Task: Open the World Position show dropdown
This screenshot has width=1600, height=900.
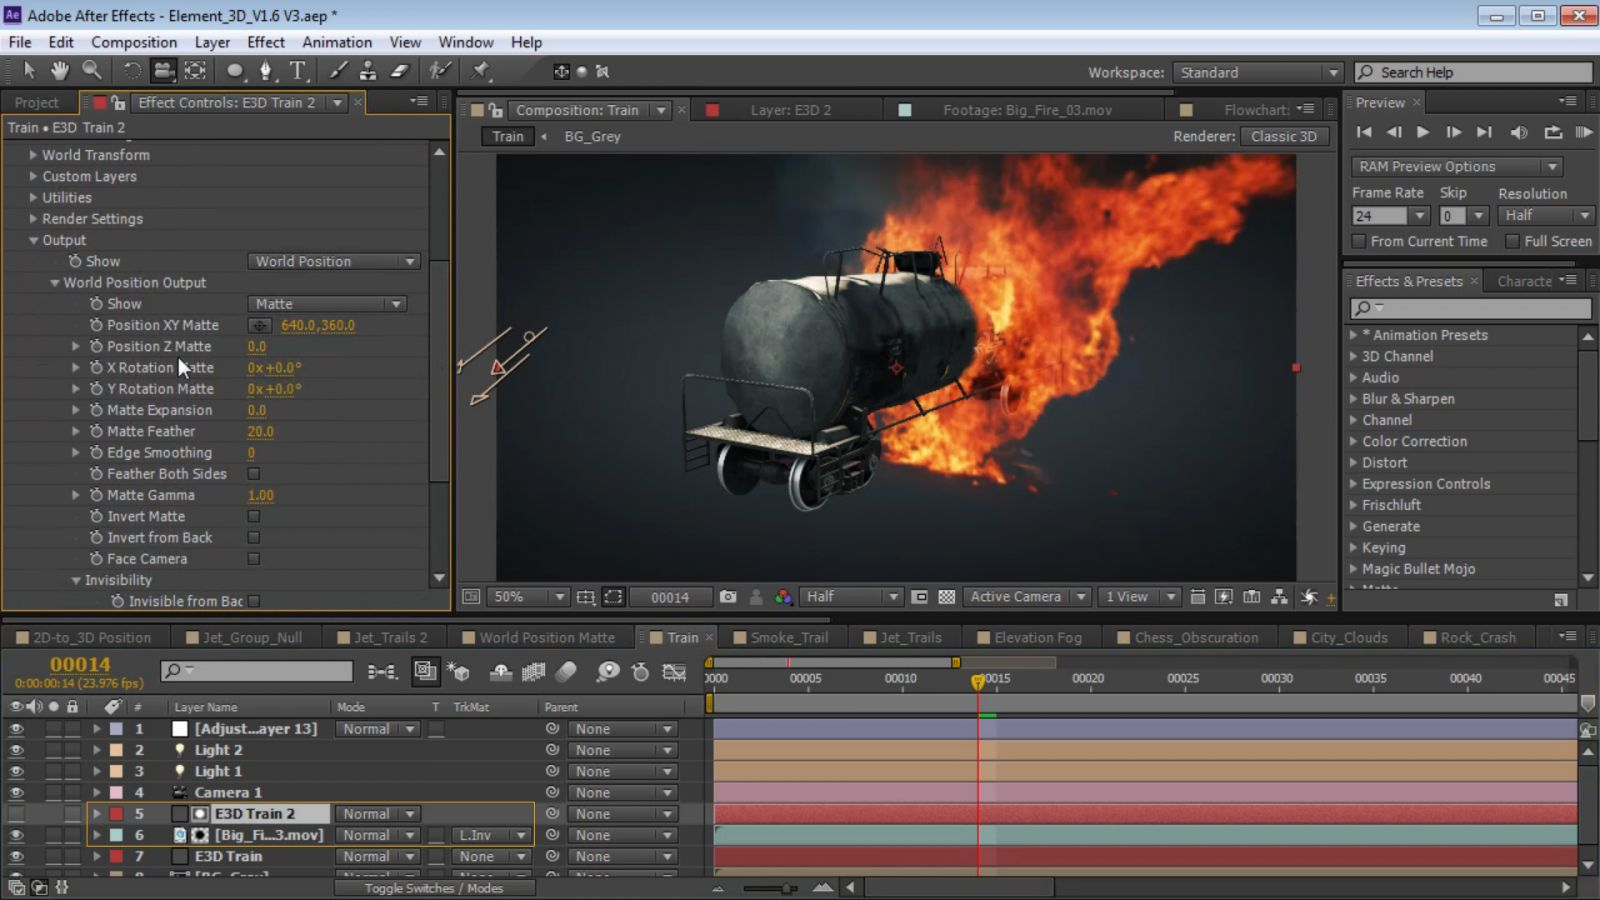Action: pos(333,262)
